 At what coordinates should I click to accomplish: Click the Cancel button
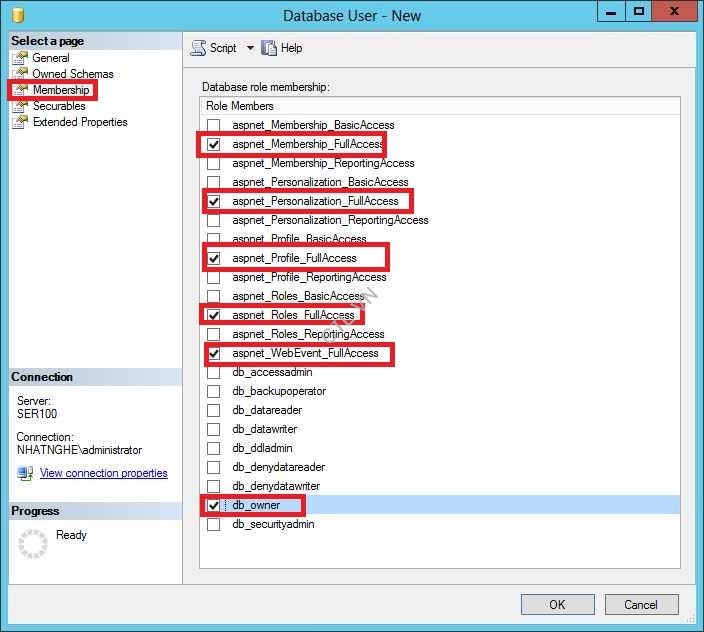[x=641, y=605]
